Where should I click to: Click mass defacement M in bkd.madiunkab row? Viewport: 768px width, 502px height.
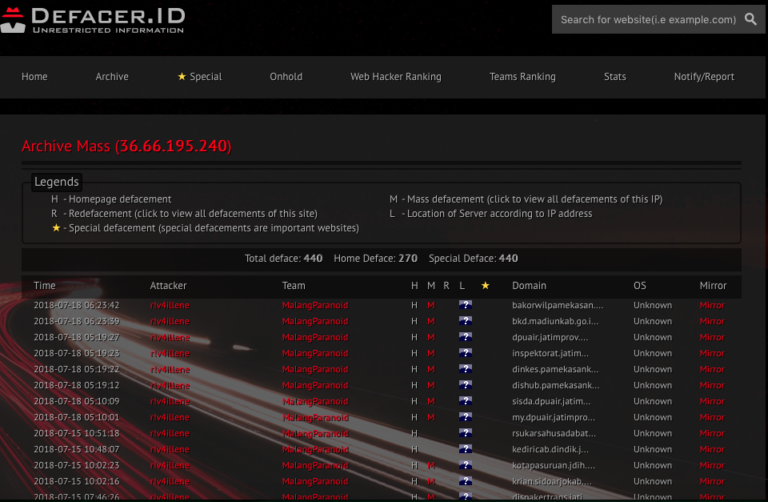[431, 321]
